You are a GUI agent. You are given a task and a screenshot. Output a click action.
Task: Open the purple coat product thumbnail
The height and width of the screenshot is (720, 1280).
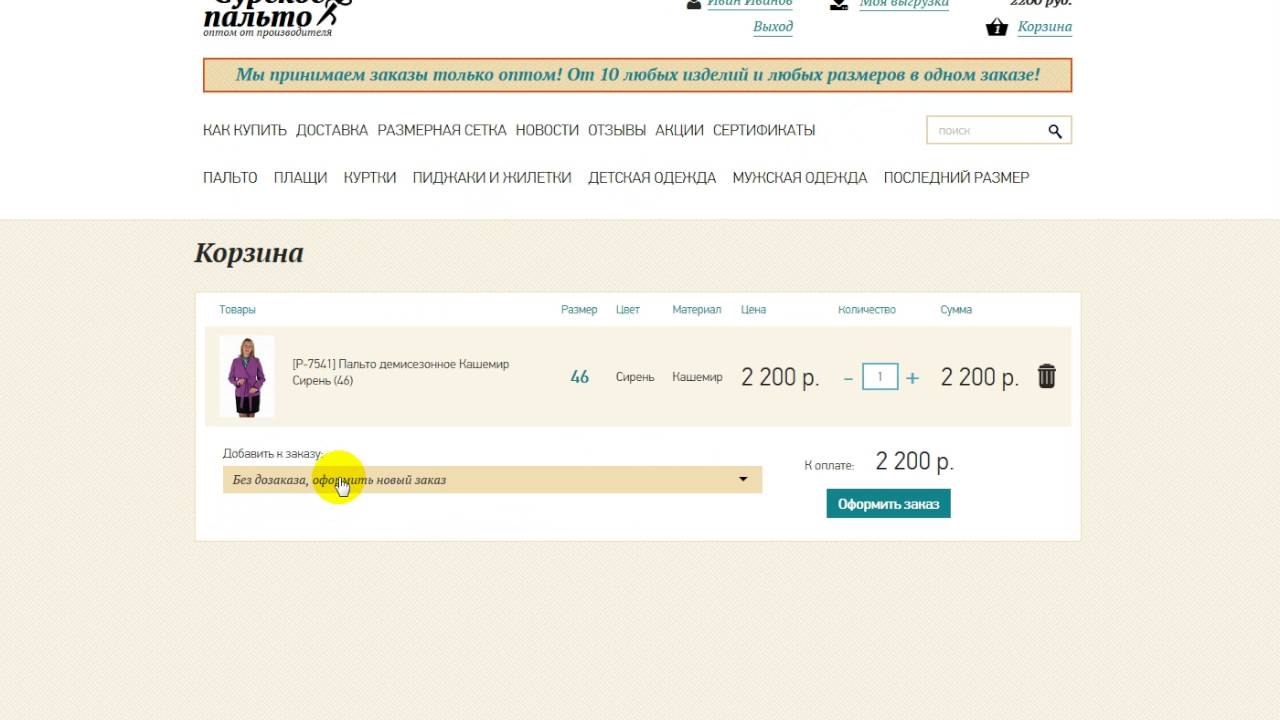[x=246, y=376]
